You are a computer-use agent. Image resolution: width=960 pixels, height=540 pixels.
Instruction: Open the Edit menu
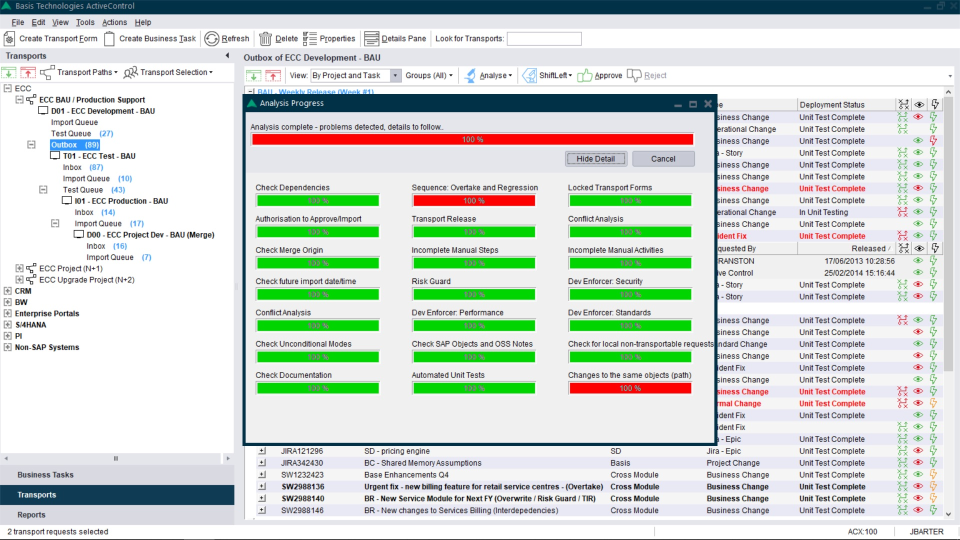pyautogui.click(x=38, y=23)
